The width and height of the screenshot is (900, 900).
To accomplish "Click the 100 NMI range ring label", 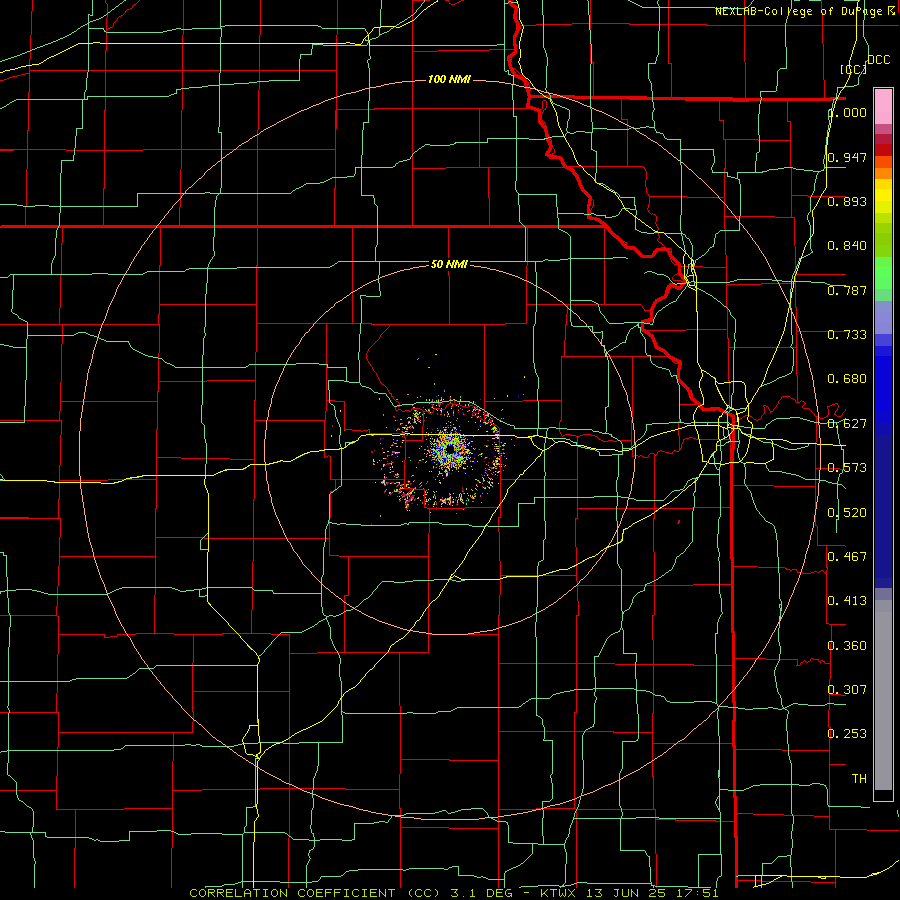I will [449, 79].
